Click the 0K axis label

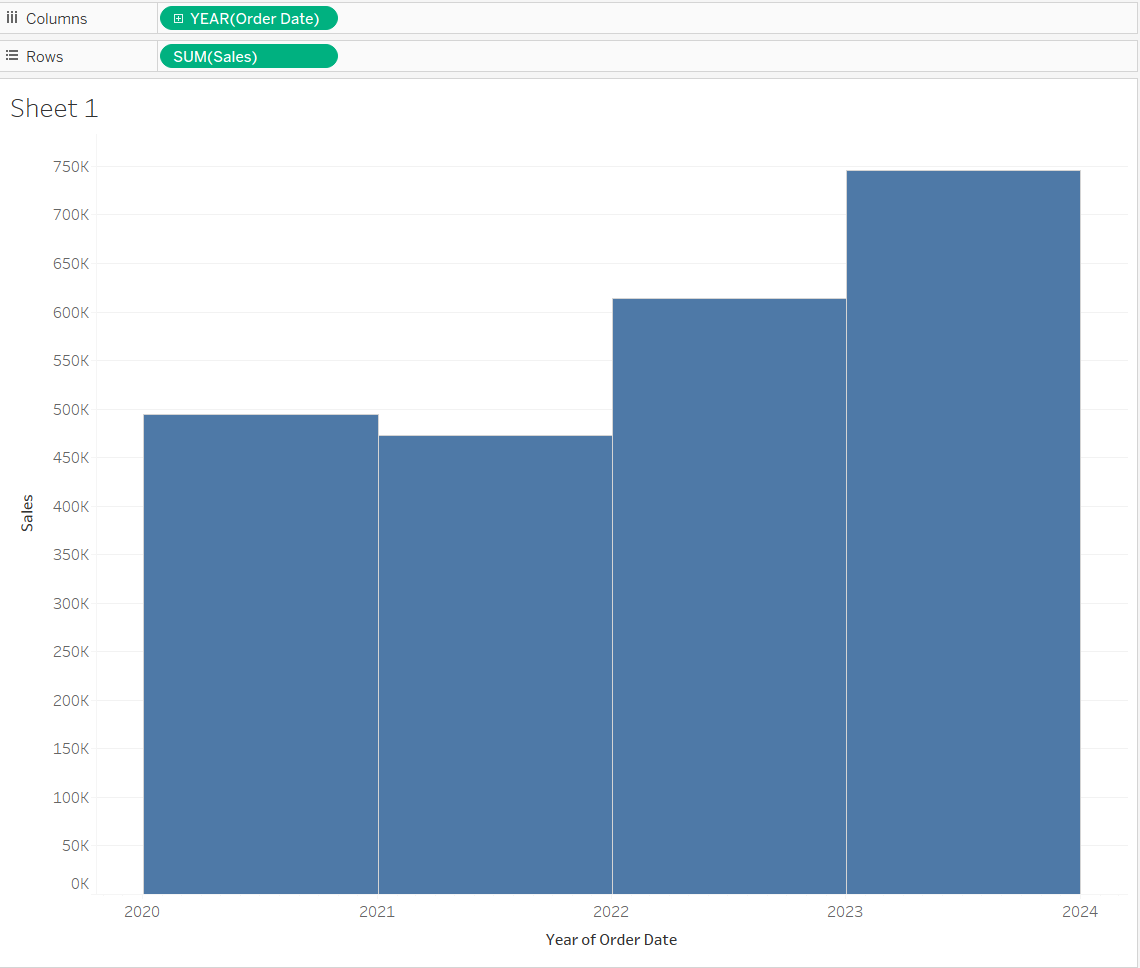point(80,884)
